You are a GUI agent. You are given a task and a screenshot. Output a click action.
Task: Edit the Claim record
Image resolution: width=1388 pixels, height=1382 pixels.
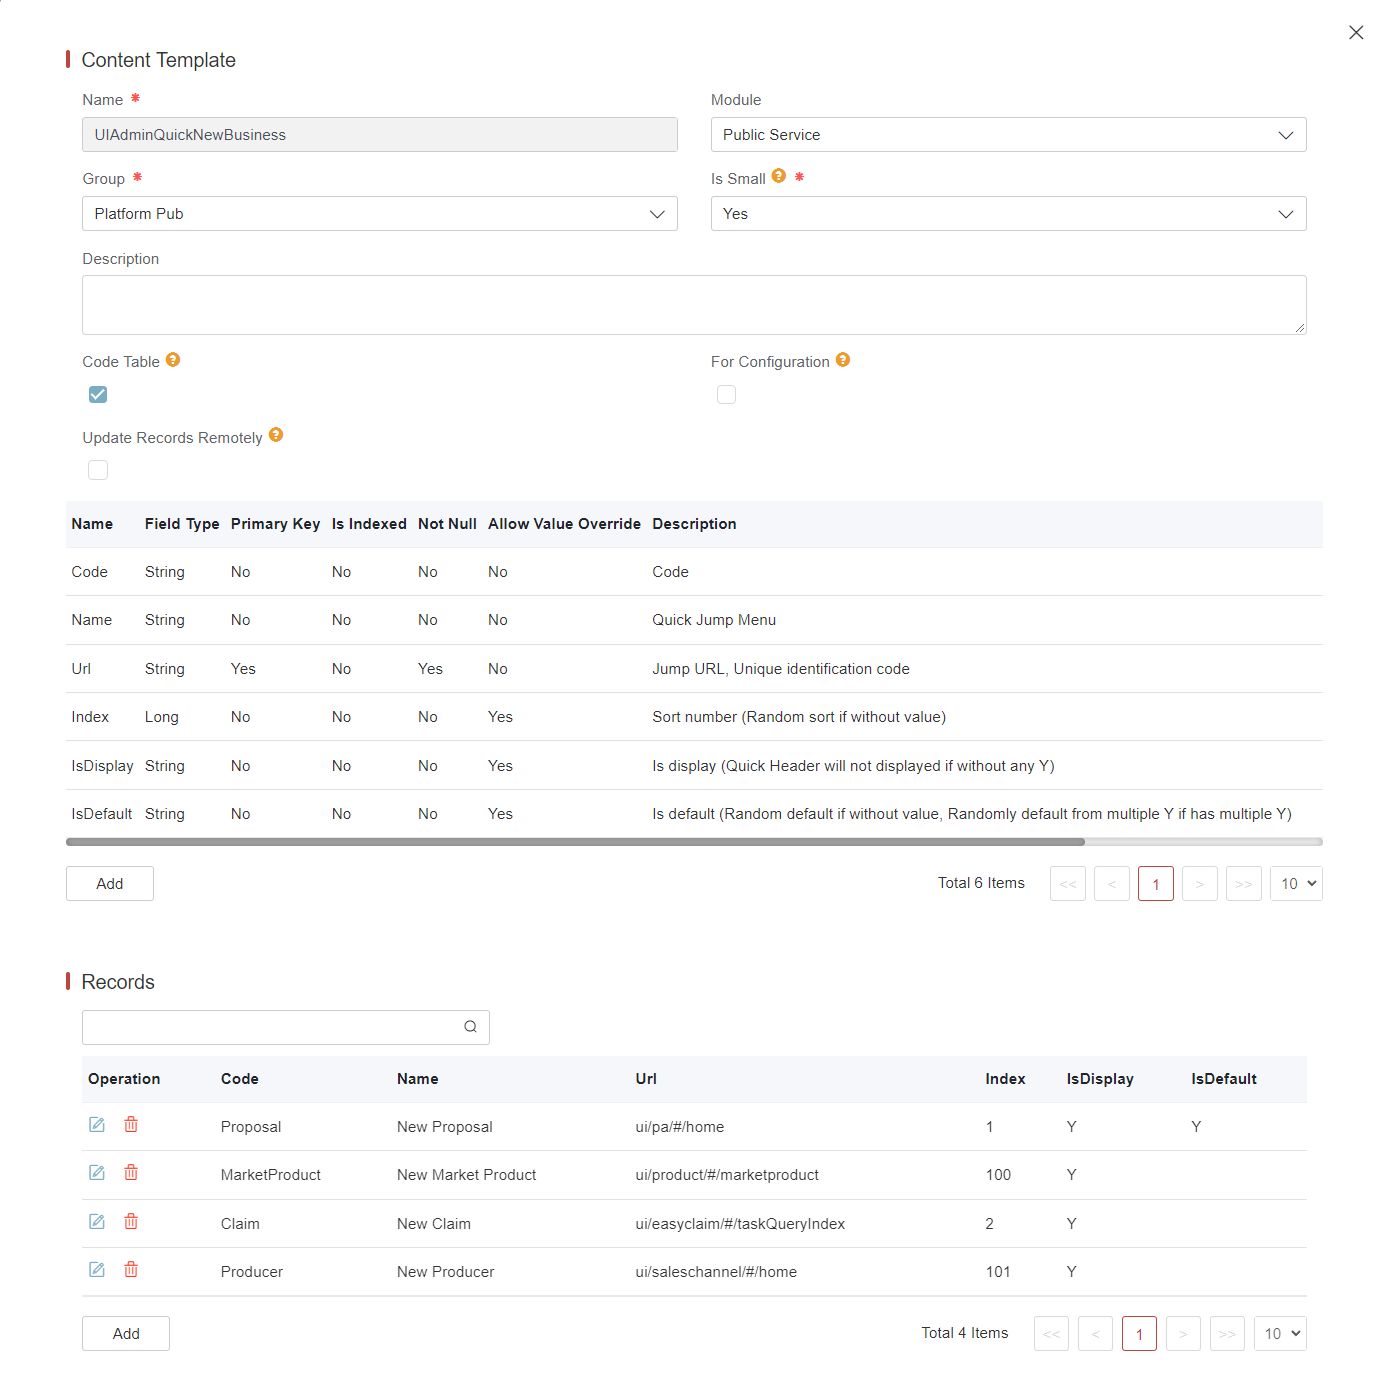pyautogui.click(x=97, y=1222)
